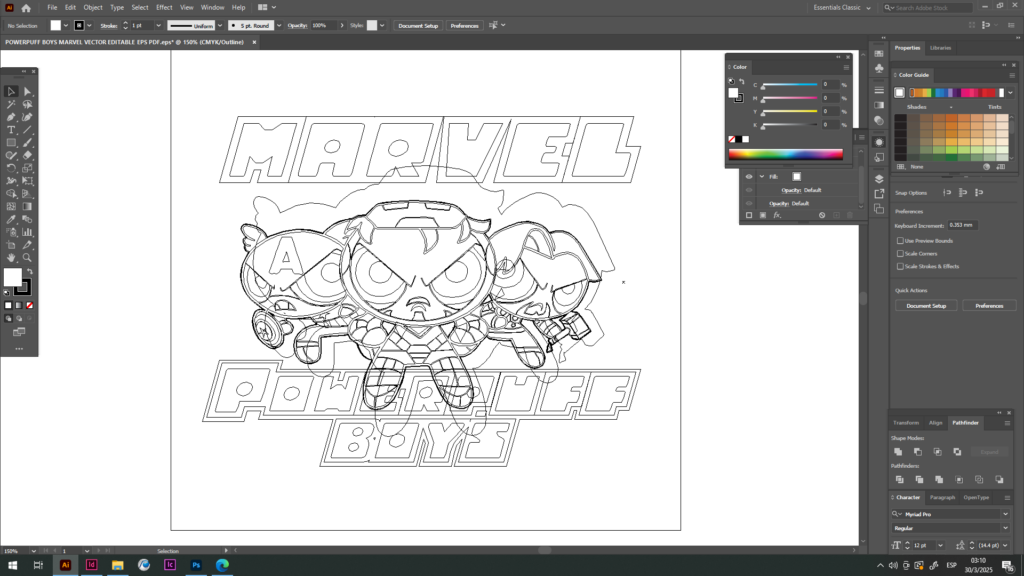
Task: Set Gradient mode button in toolbar
Action: (x=19, y=305)
